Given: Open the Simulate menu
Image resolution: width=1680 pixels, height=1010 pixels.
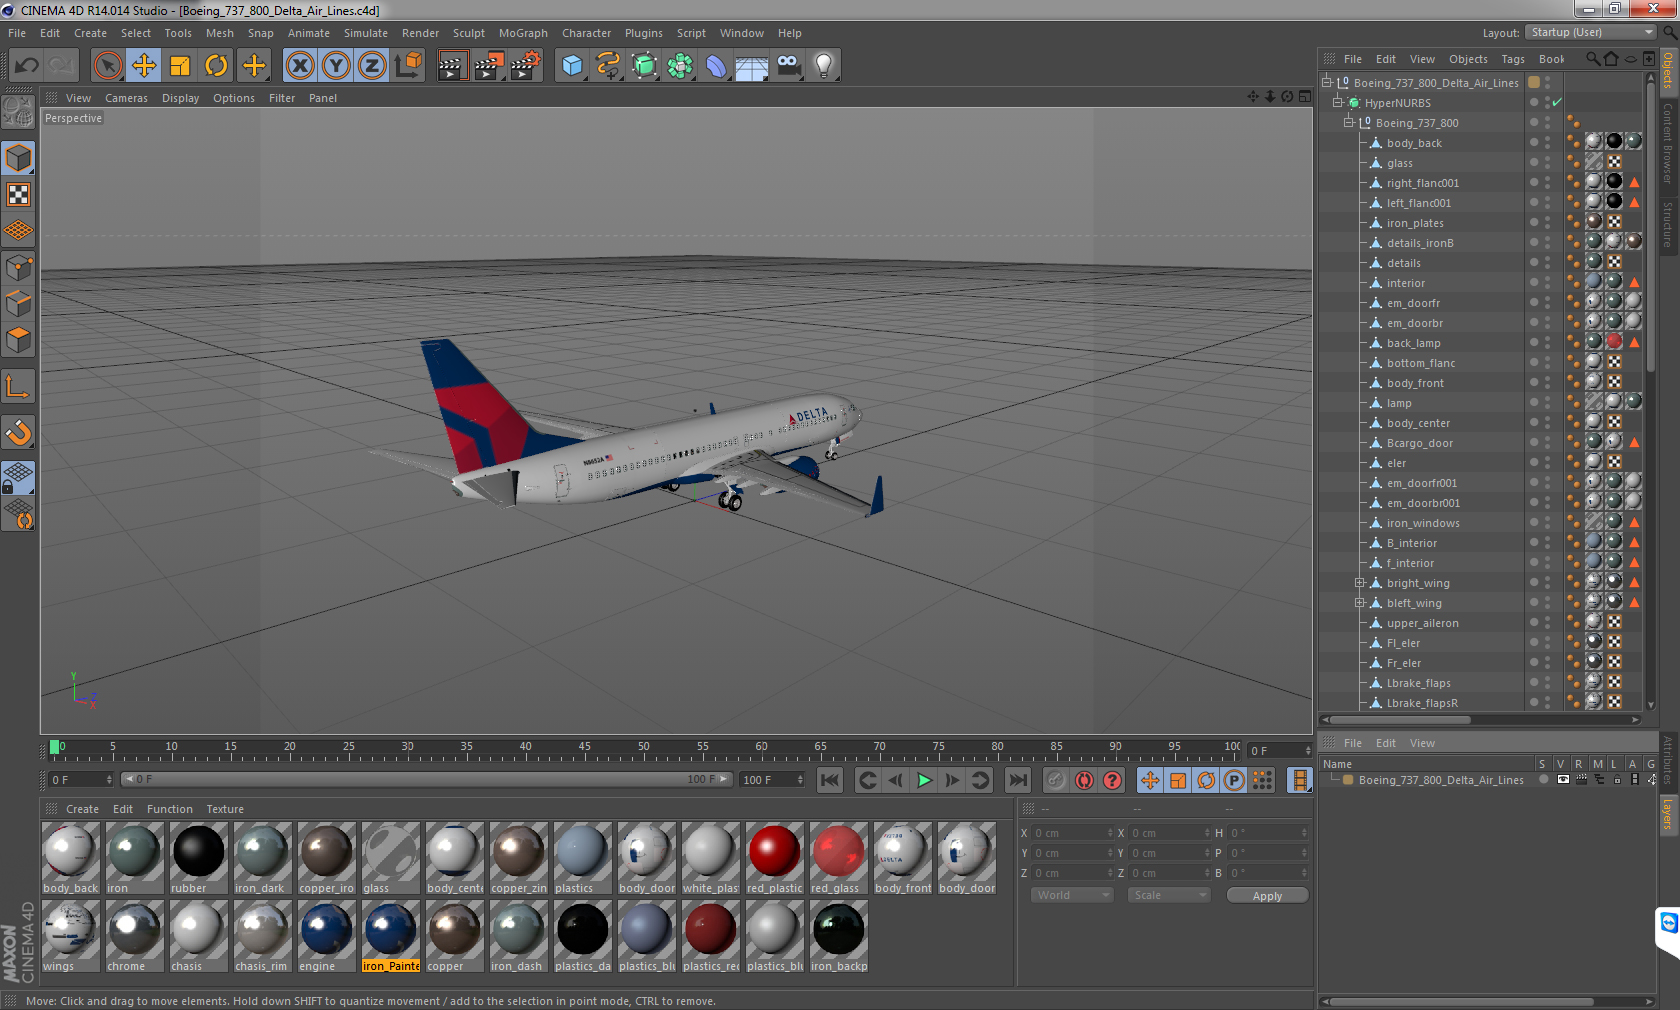Looking at the screenshot, I should [366, 33].
